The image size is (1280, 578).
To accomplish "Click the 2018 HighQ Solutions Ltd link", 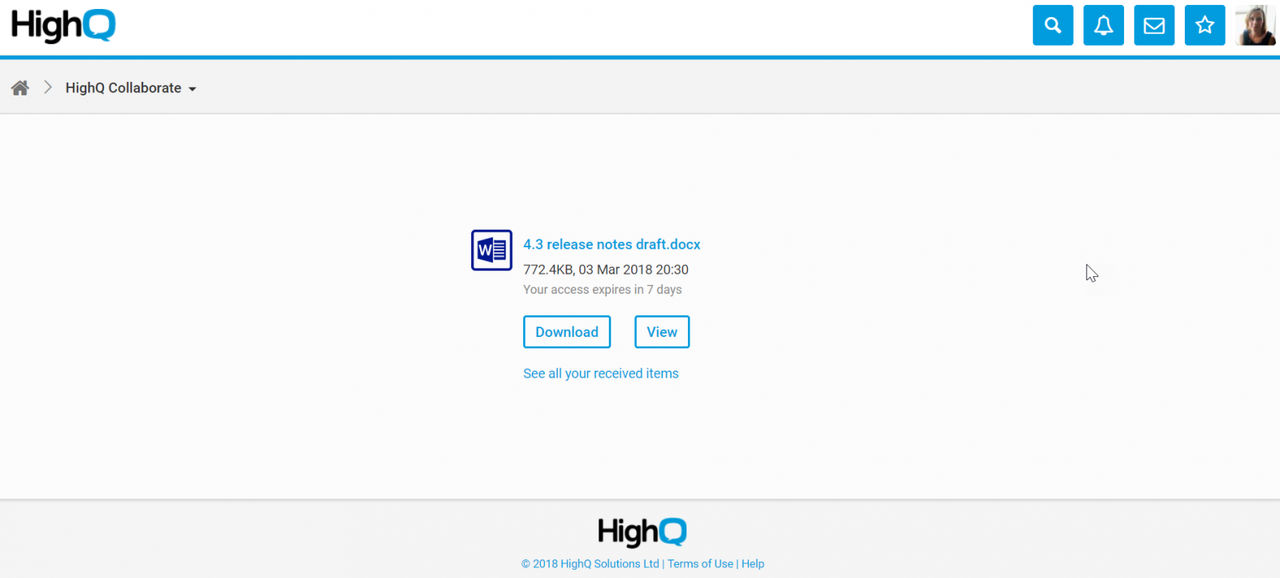I will [590, 564].
